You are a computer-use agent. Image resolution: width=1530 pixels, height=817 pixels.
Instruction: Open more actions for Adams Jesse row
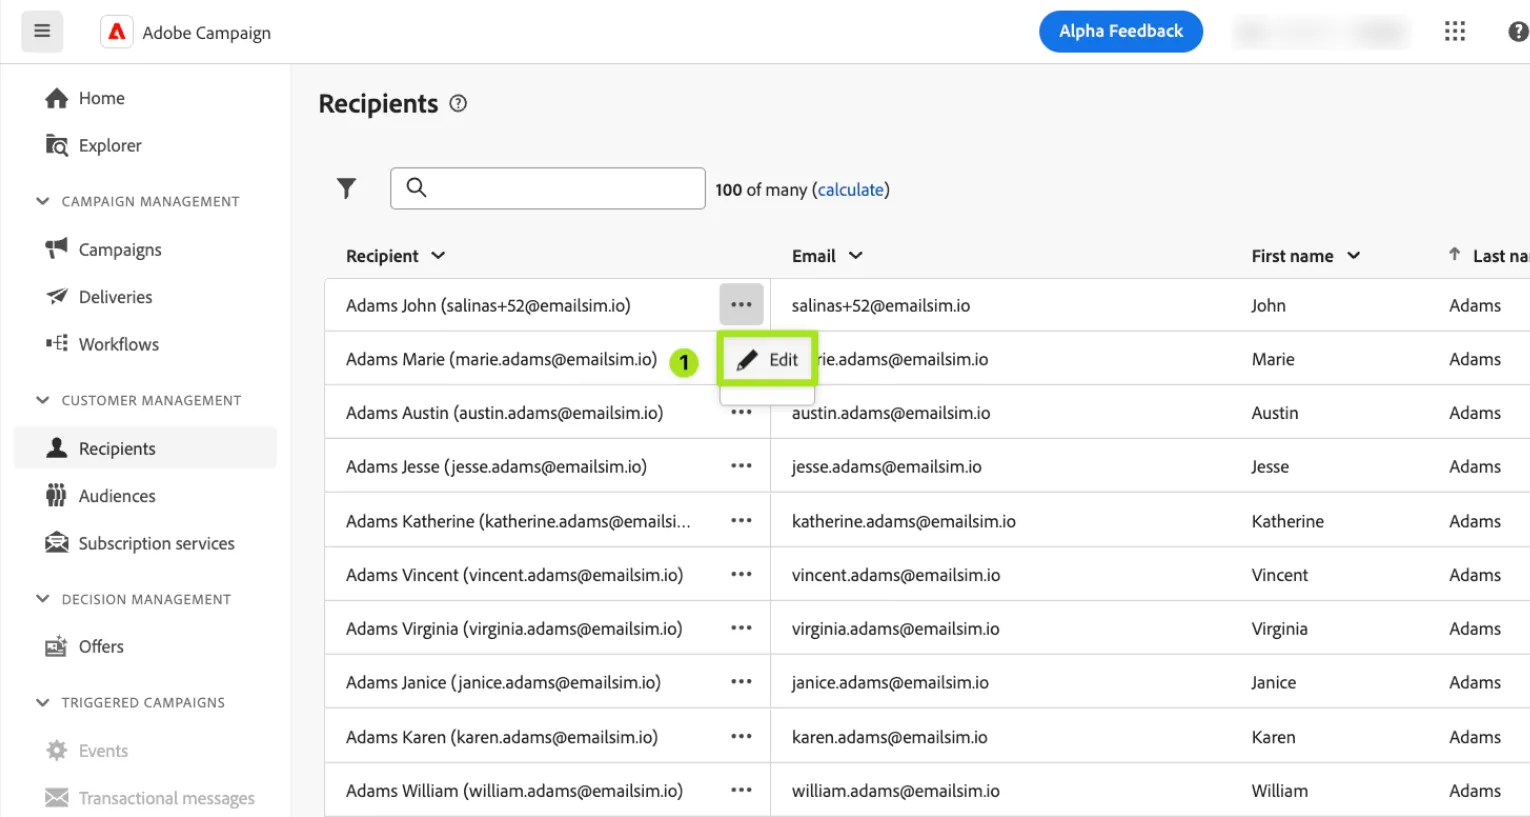click(741, 466)
